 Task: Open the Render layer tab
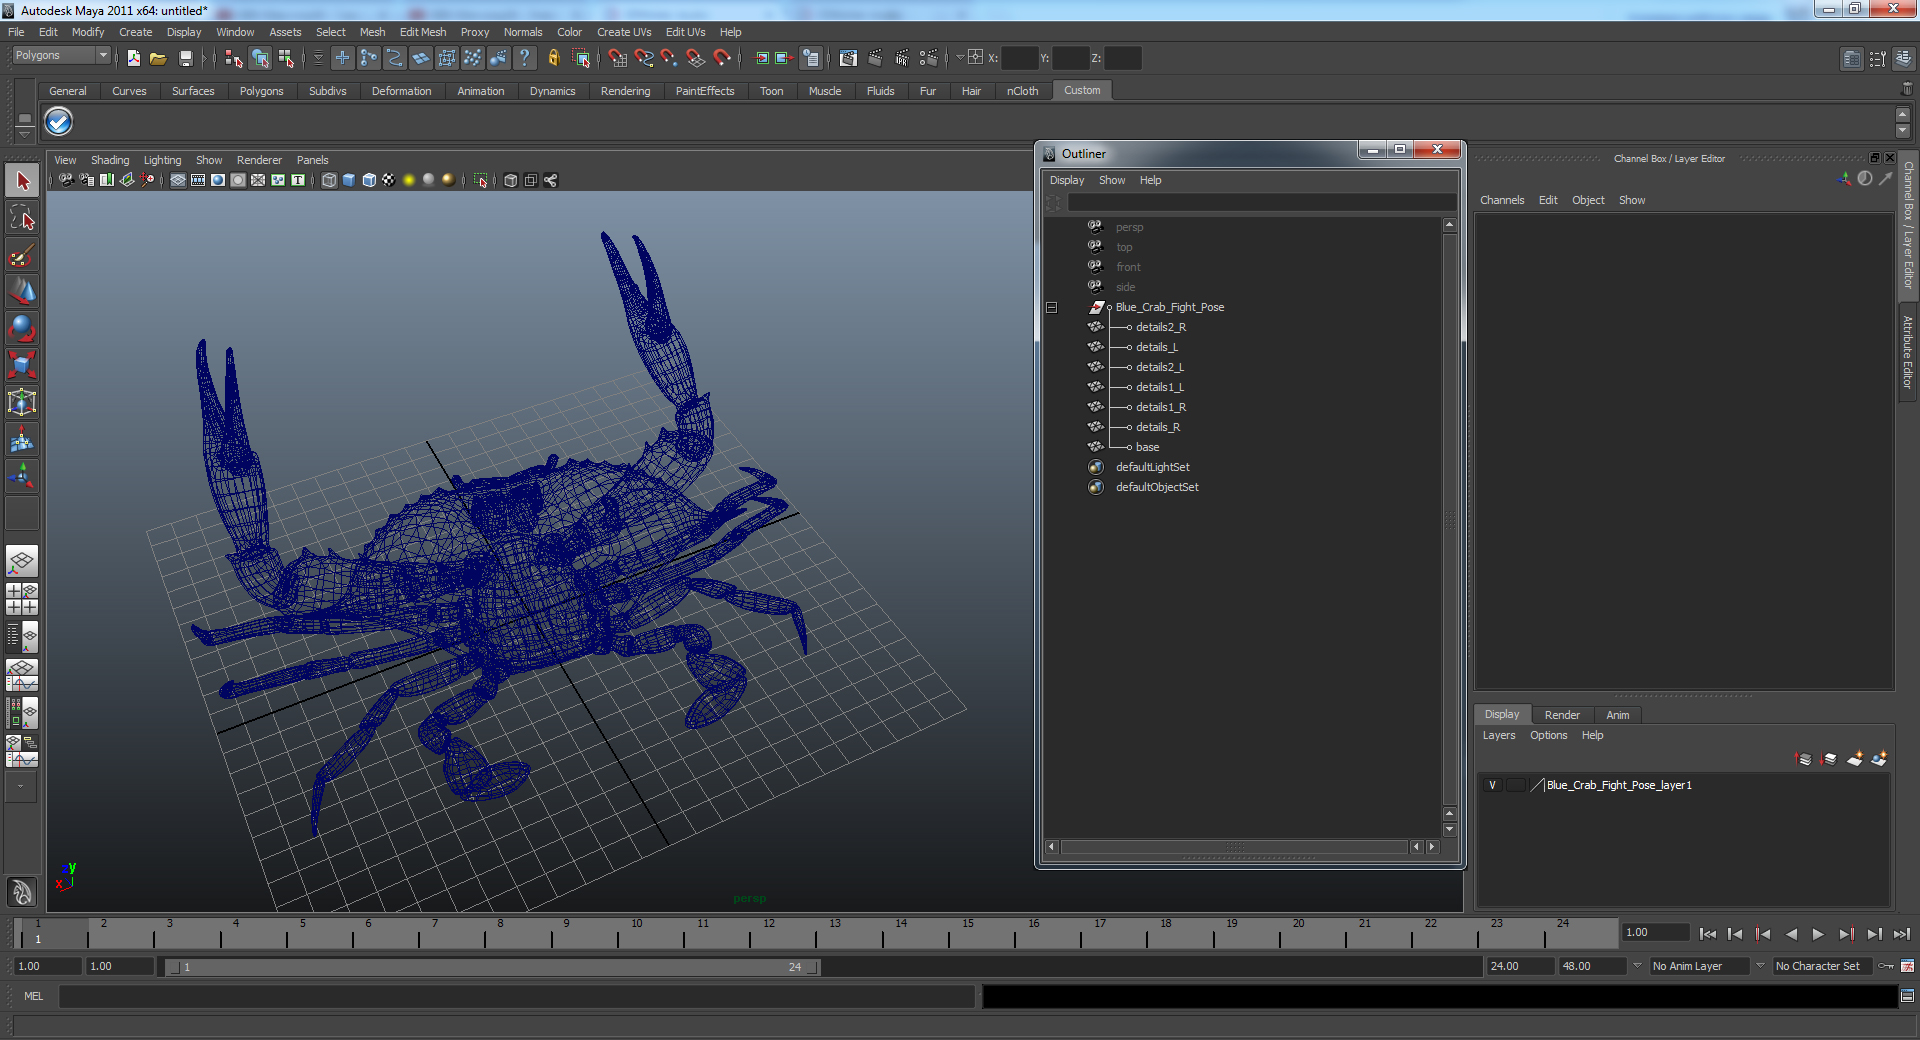click(x=1561, y=715)
